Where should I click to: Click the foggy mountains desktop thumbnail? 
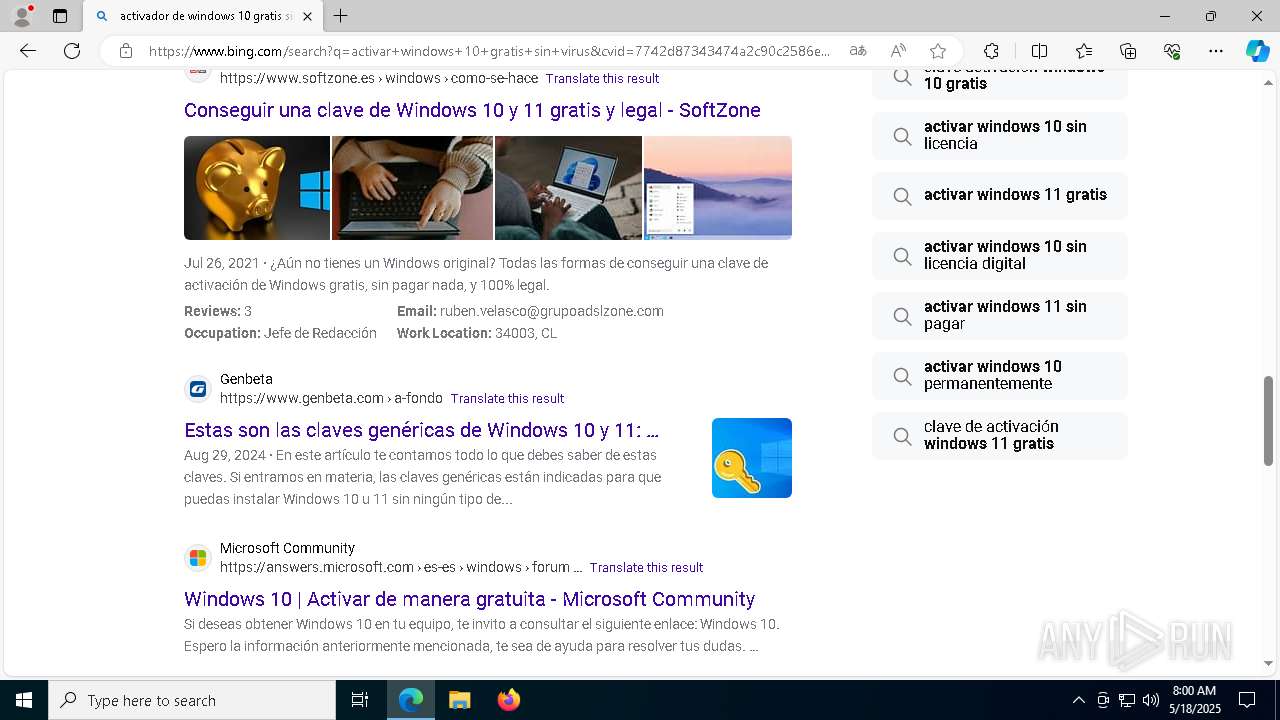click(x=718, y=188)
